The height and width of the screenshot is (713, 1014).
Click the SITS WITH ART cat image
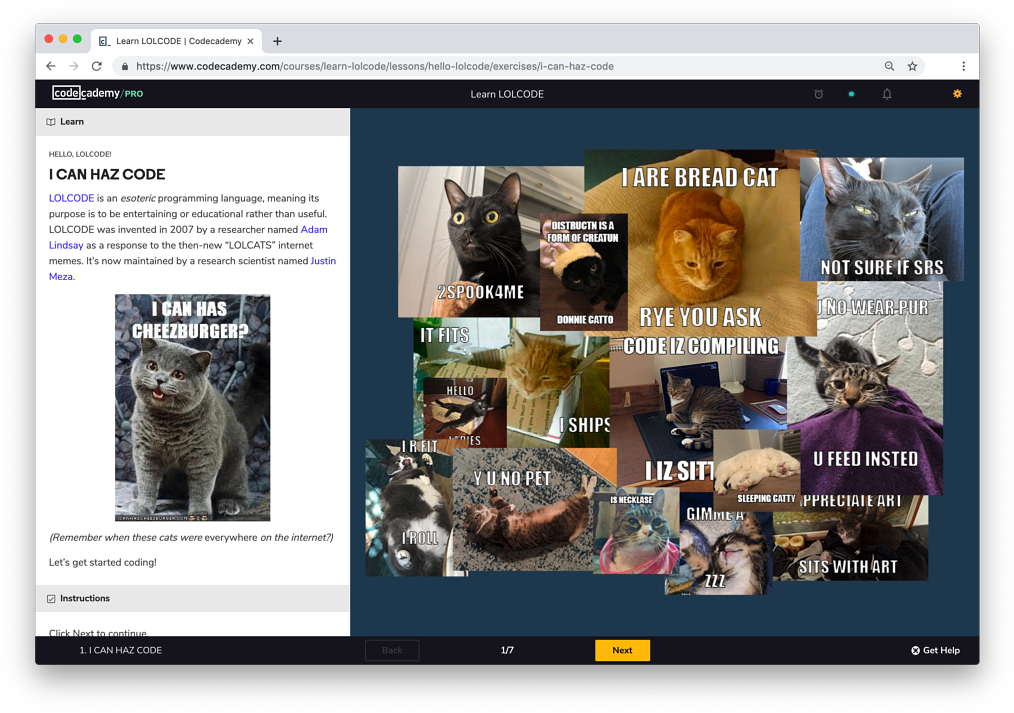850,538
